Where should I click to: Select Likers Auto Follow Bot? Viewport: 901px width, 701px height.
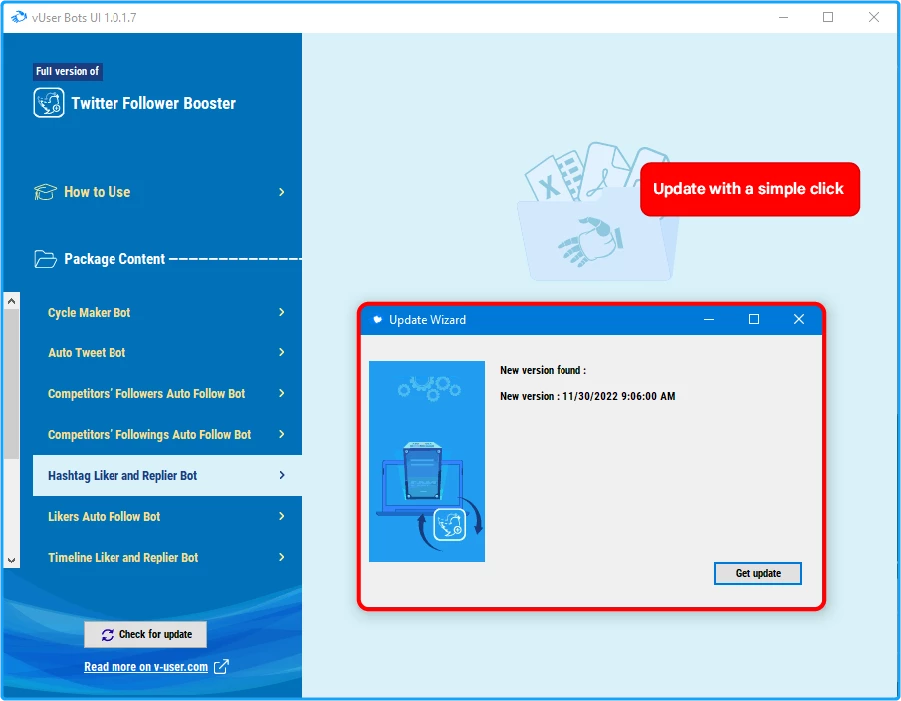(x=167, y=516)
